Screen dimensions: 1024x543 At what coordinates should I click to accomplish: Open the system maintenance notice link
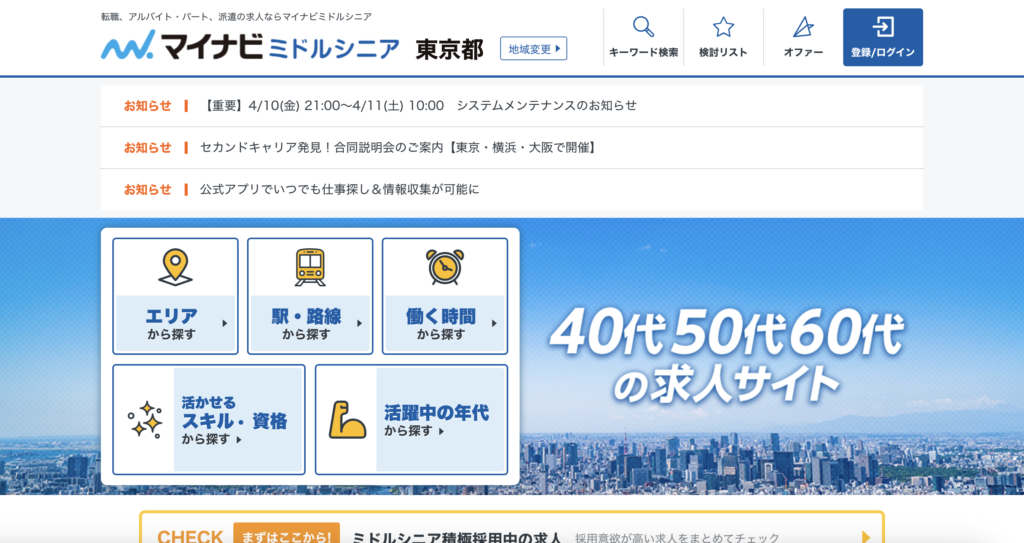[x=420, y=105]
